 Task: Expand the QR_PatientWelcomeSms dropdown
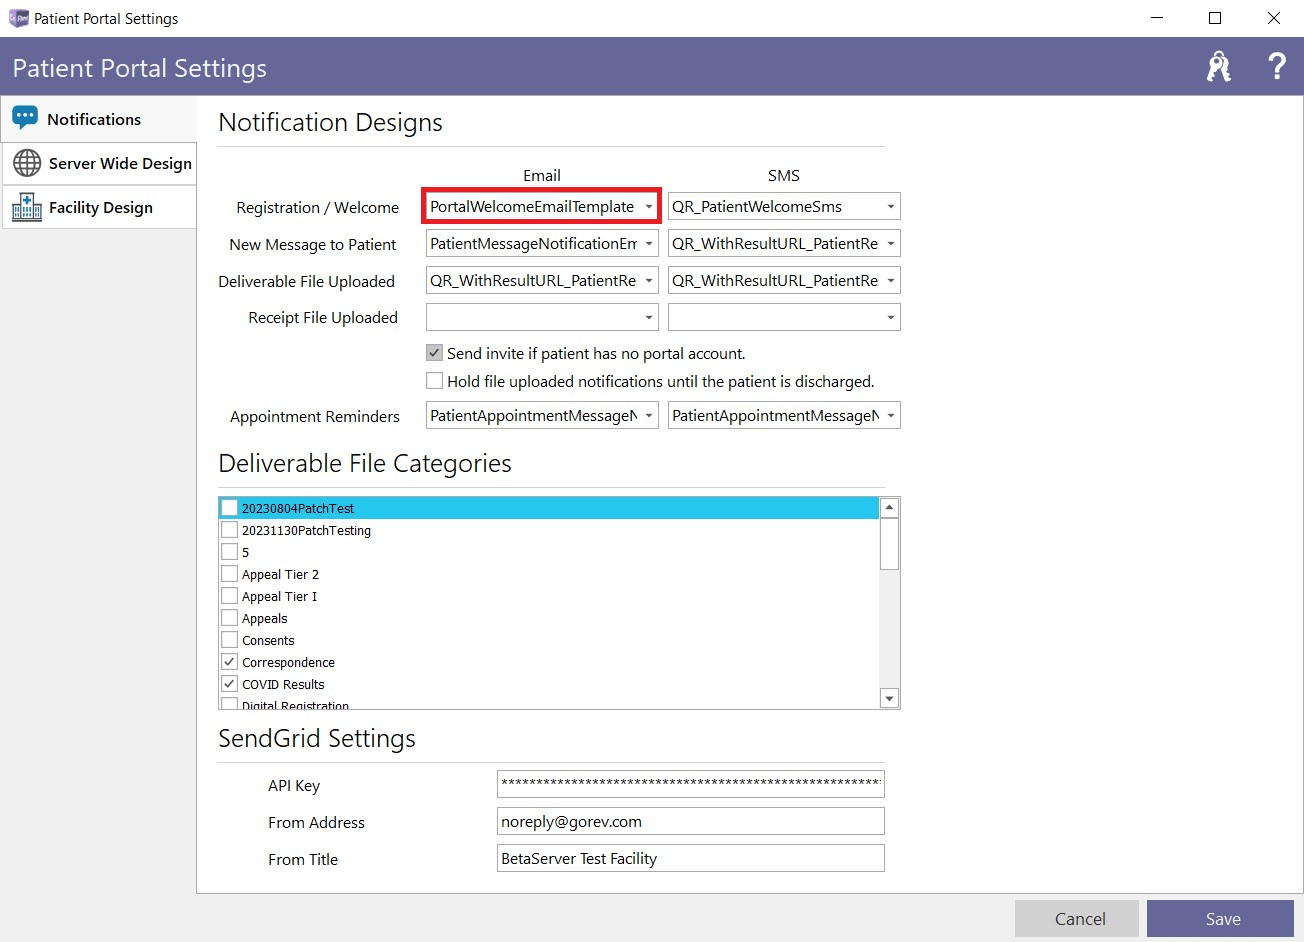(891, 206)
